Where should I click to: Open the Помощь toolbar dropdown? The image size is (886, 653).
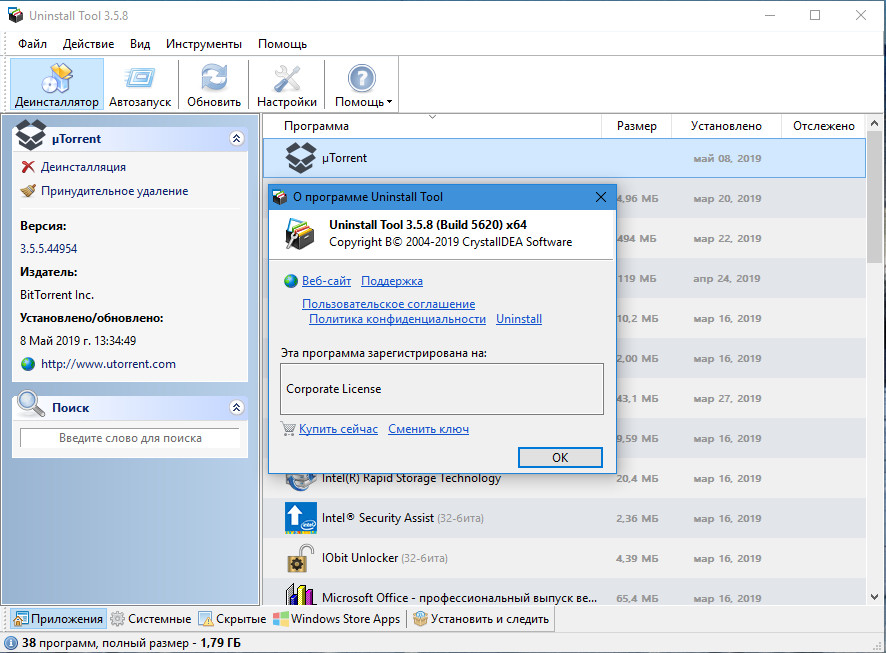click(362, 85)
